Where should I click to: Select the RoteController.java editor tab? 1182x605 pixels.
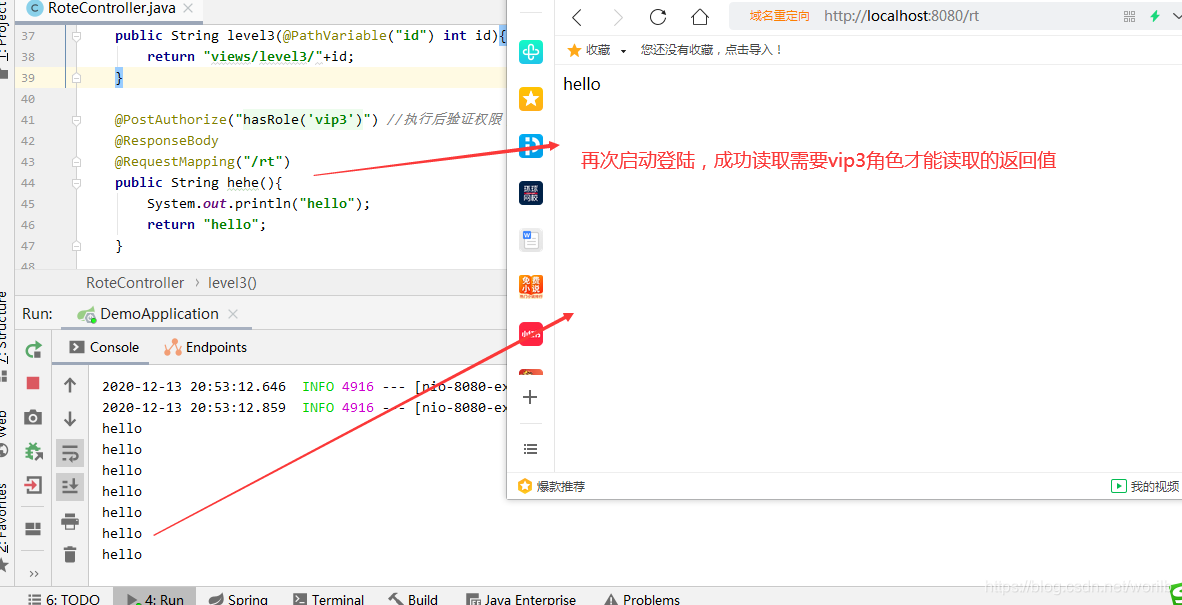coord(110,9)
